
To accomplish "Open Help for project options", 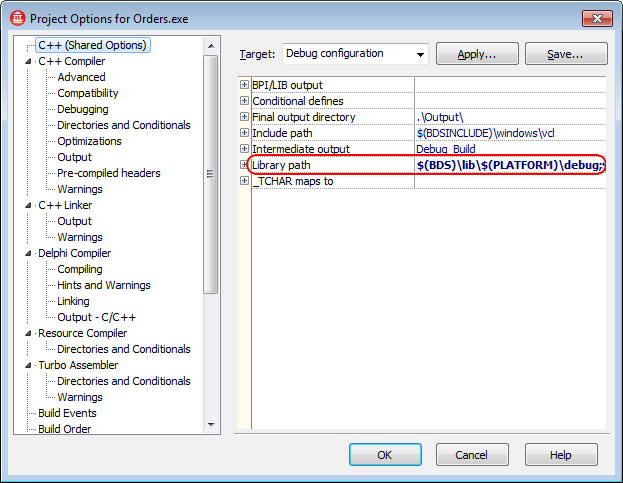I will click(561, 454).
